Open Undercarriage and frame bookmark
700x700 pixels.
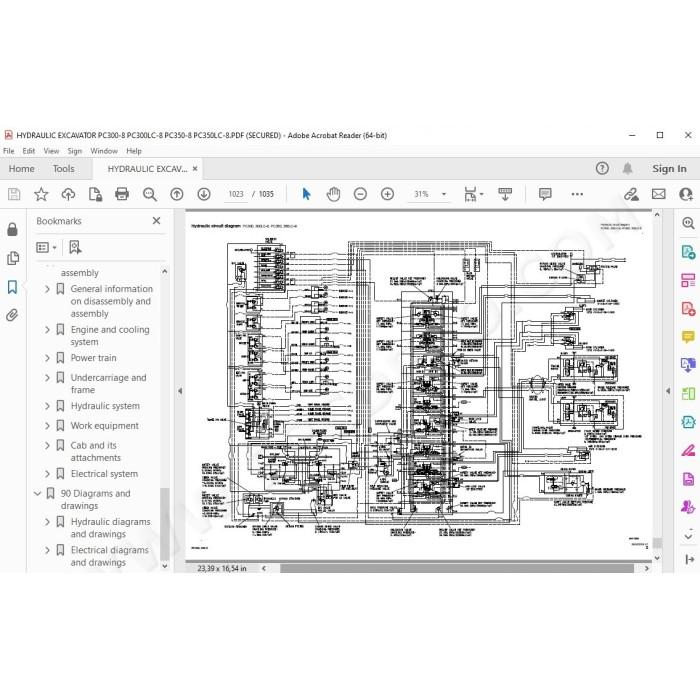coord(108,383)
